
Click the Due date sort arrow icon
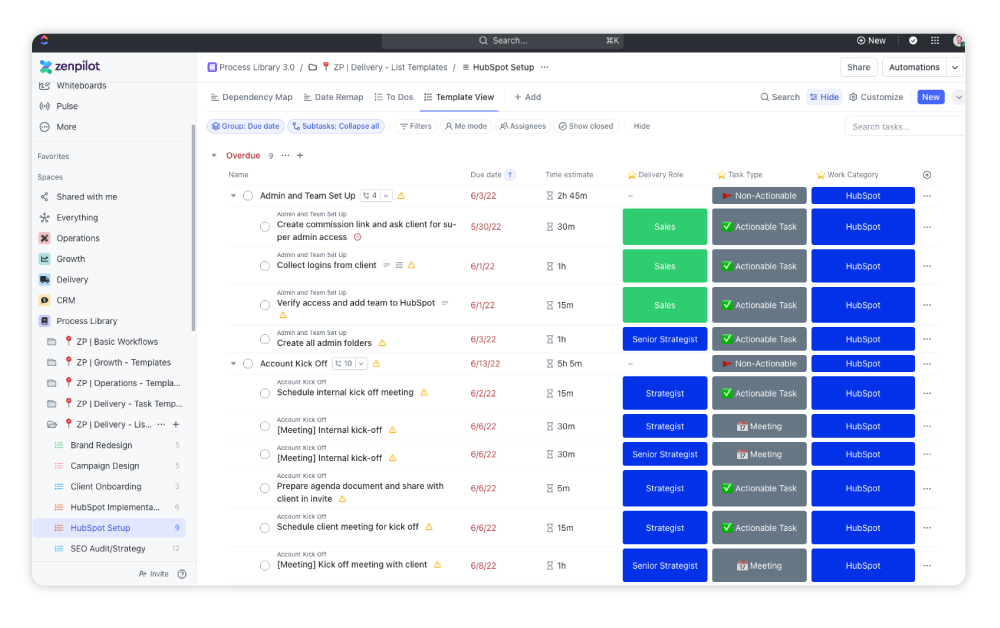click(510, 175)
